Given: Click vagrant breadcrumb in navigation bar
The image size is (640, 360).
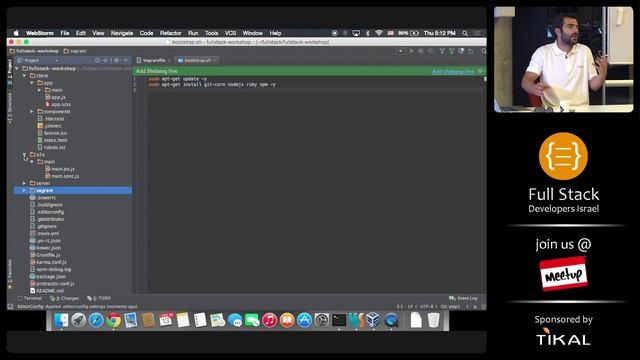Looking at the screenshot, I should [x=75, y=51].
